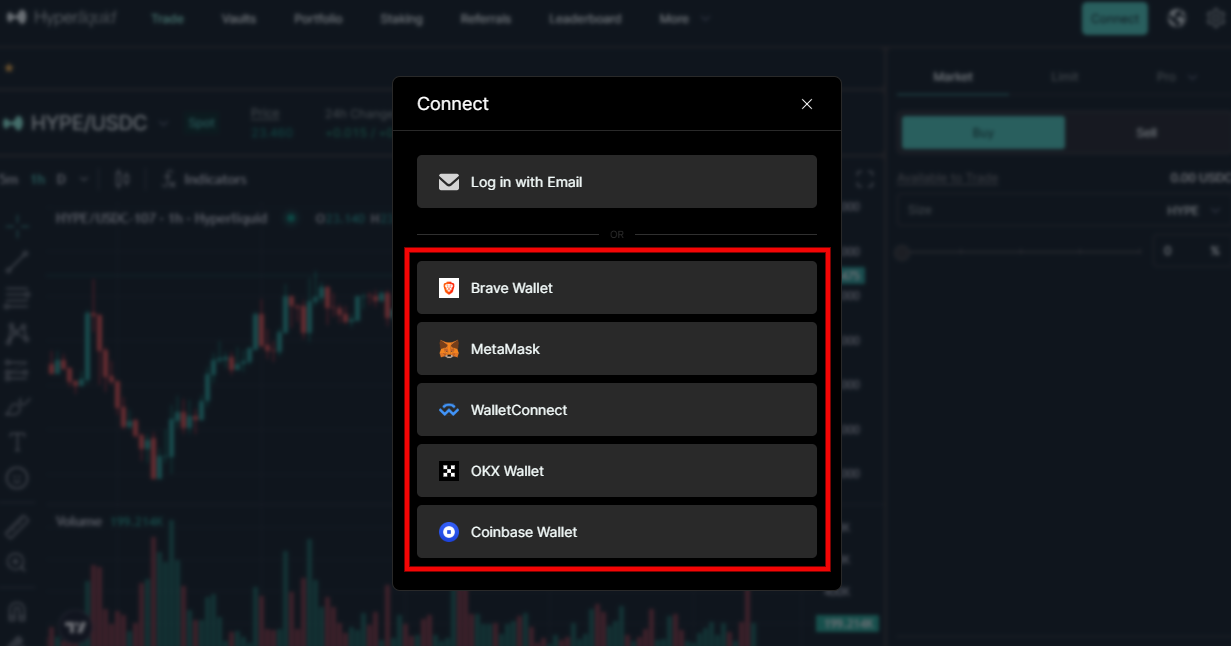
Task: Select the Buy side button
Action: (983, 133)
